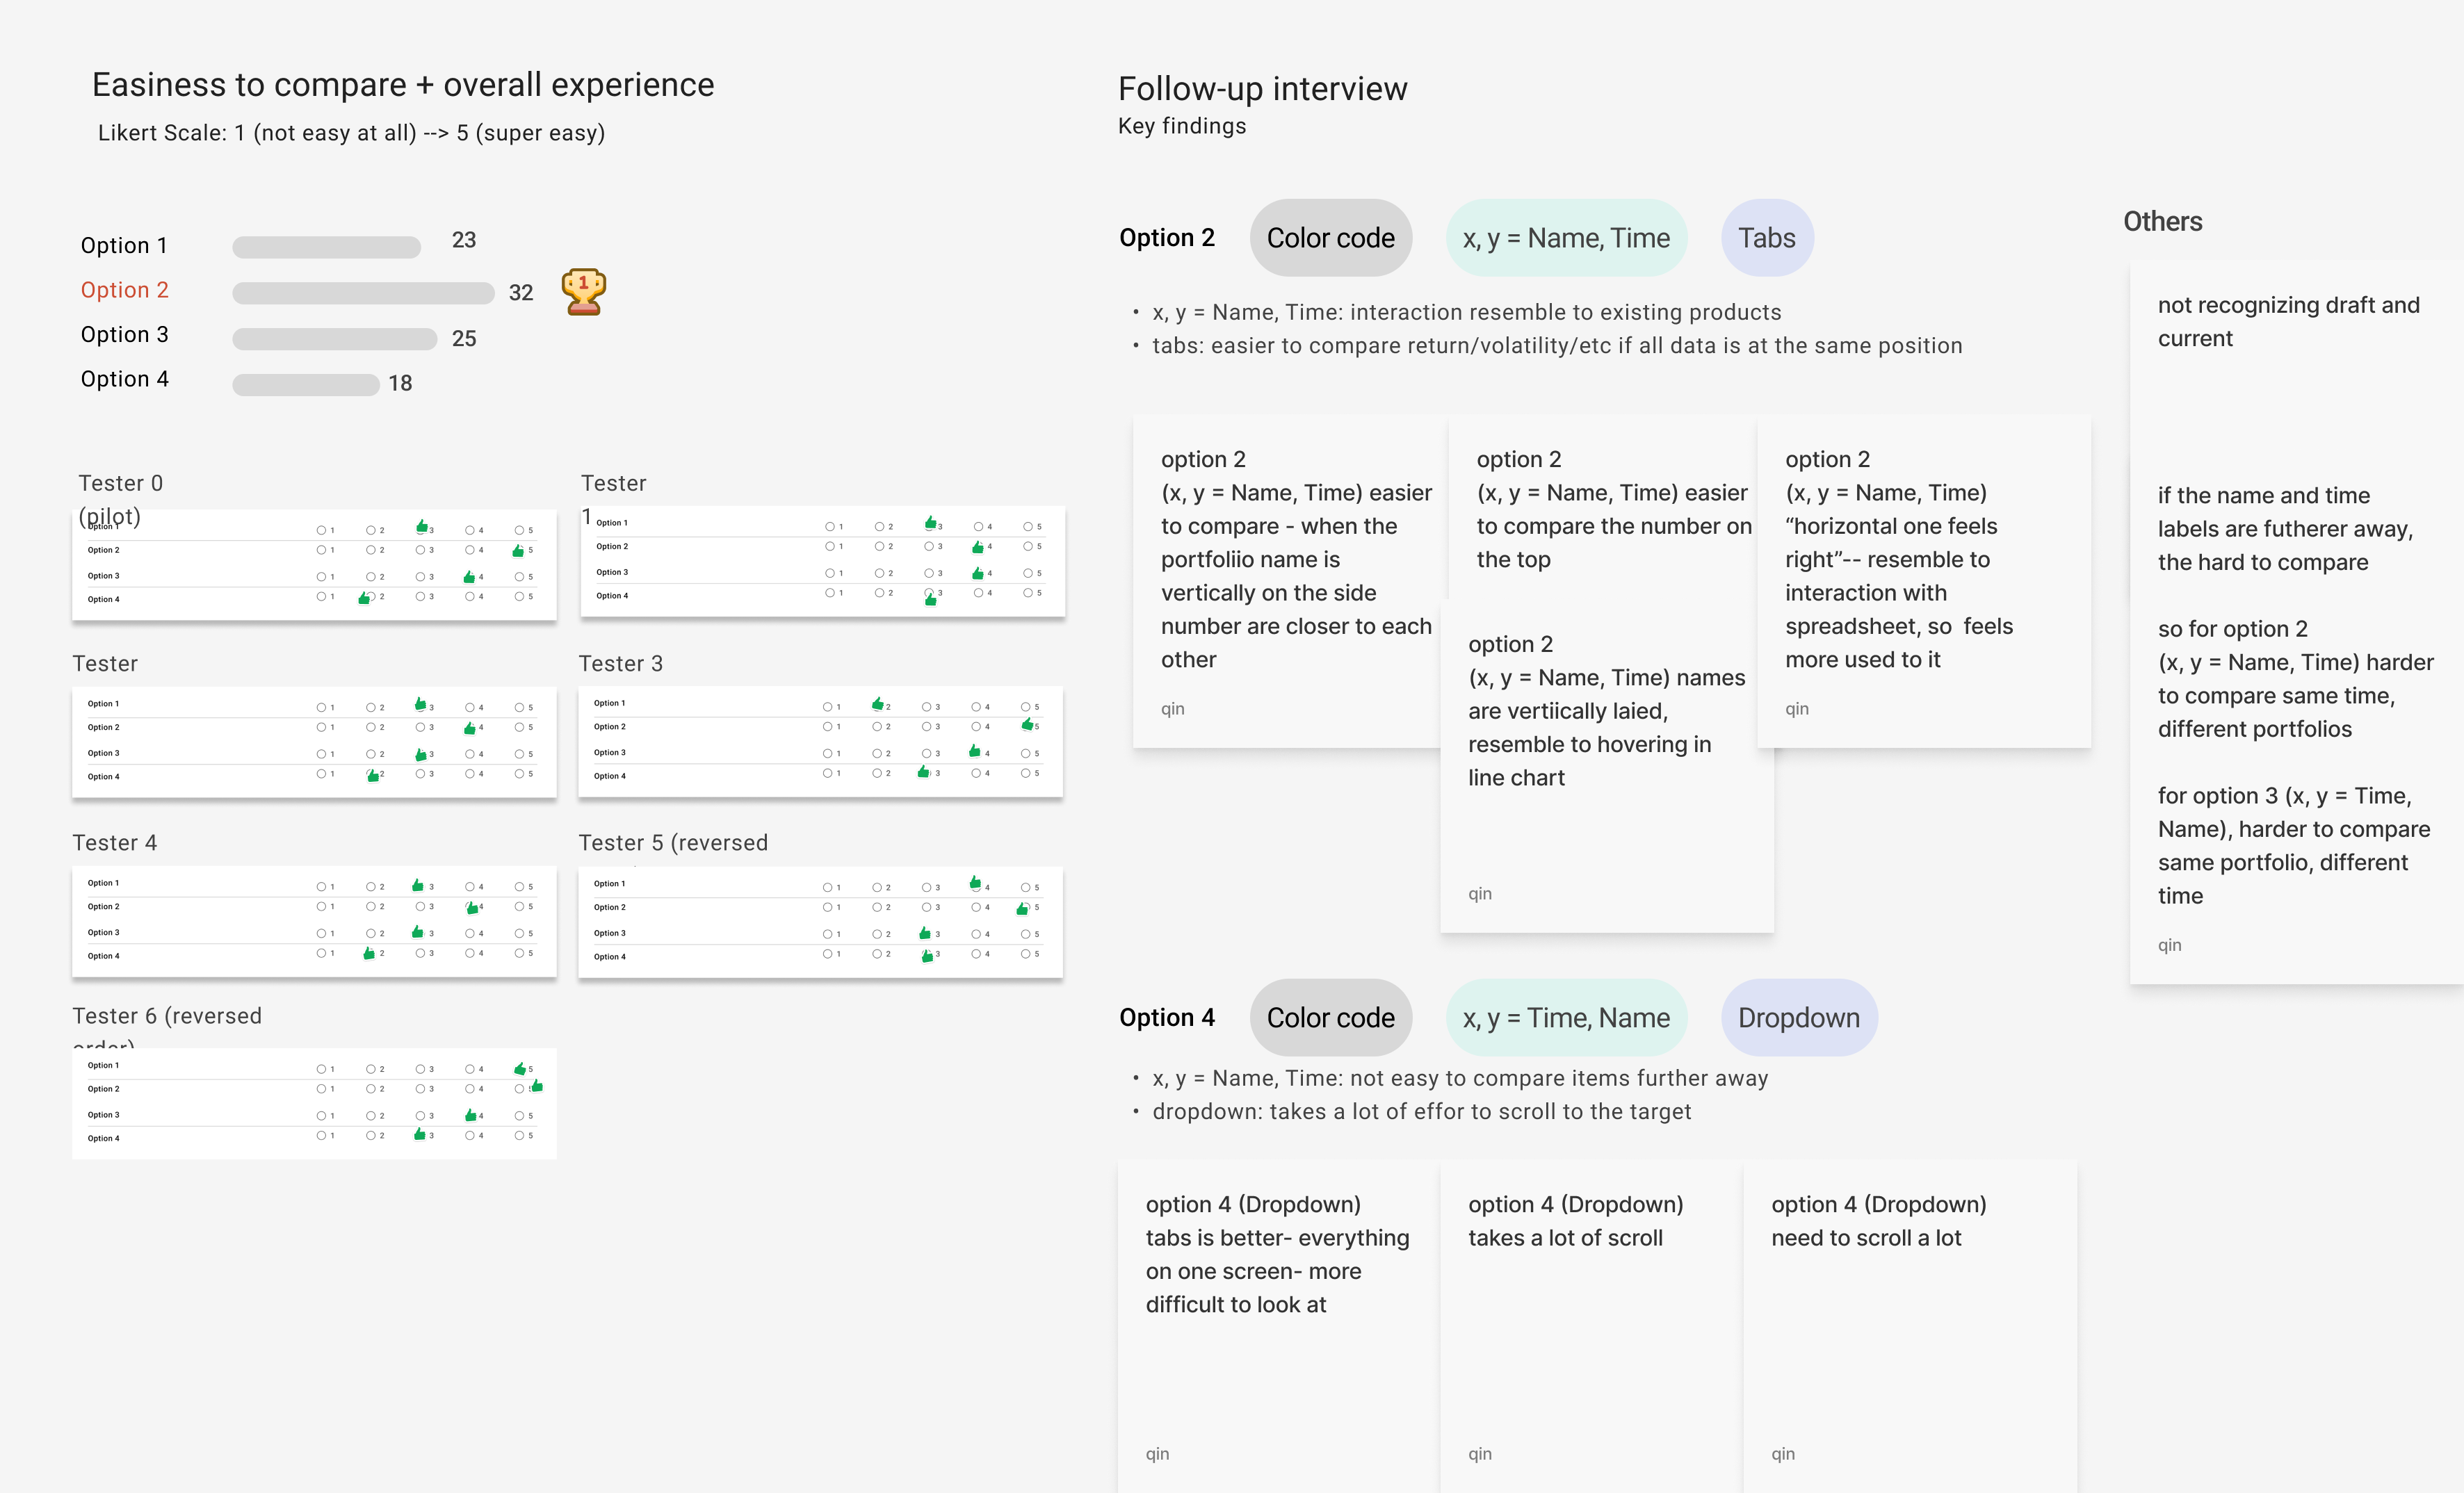Select rating 1 radio for Tester 0 Option 2
The height and width of the screenshot is (1493, 2464).
pyautogui.click(x=321, y=550)
